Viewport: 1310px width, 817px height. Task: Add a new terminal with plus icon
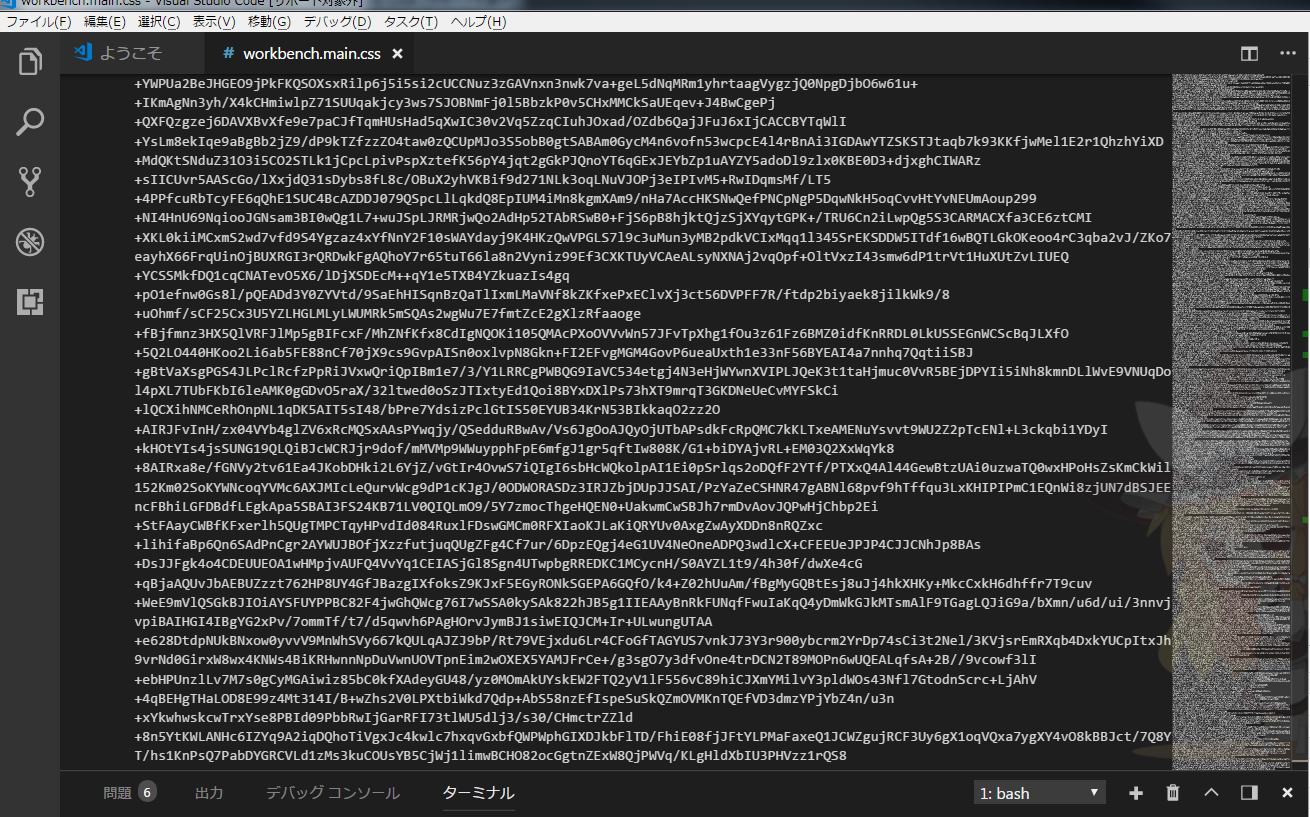(x=1135, y=793)
